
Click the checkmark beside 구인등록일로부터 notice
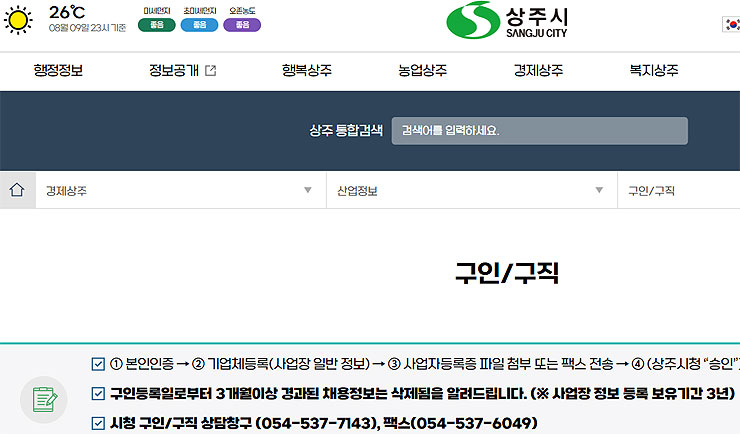(98, 393)
